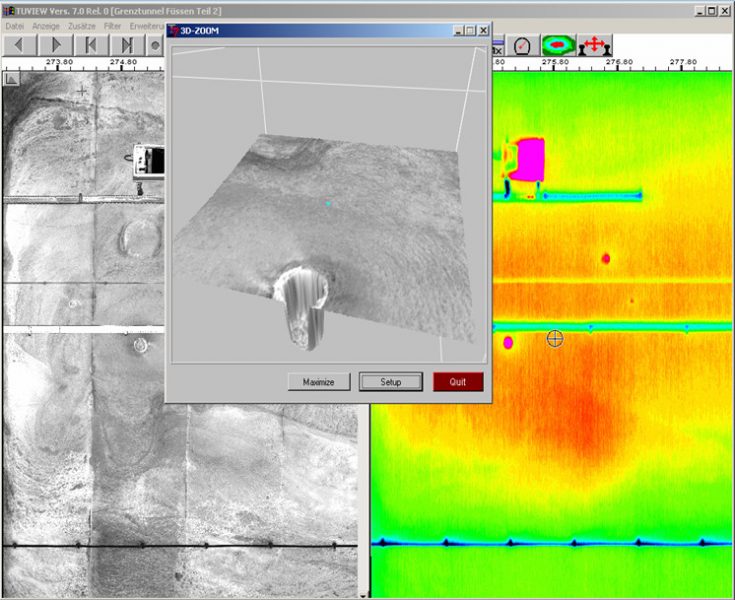735x600 pixels.
Task: Close the 3D-ZOOM window with X
Action: (483, 31)
